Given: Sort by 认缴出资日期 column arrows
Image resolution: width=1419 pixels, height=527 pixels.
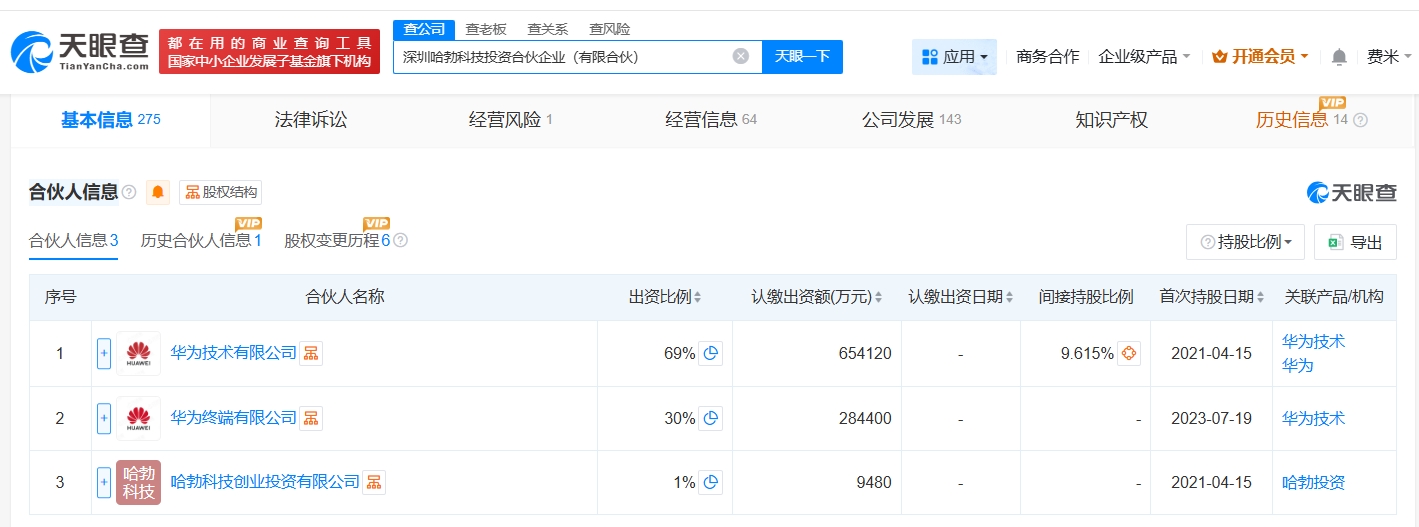Looking at the screenshot, I should (x=1010, y=298).
